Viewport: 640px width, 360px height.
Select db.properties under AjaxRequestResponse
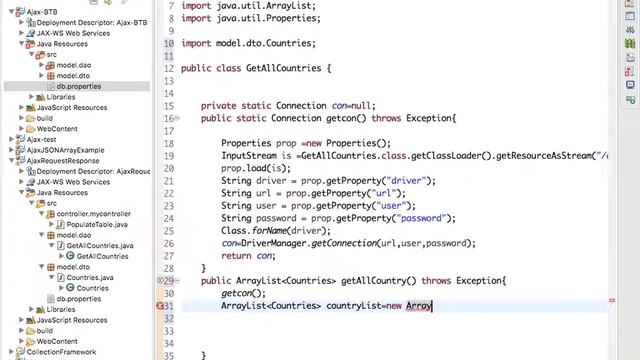(x=79, y=299)
